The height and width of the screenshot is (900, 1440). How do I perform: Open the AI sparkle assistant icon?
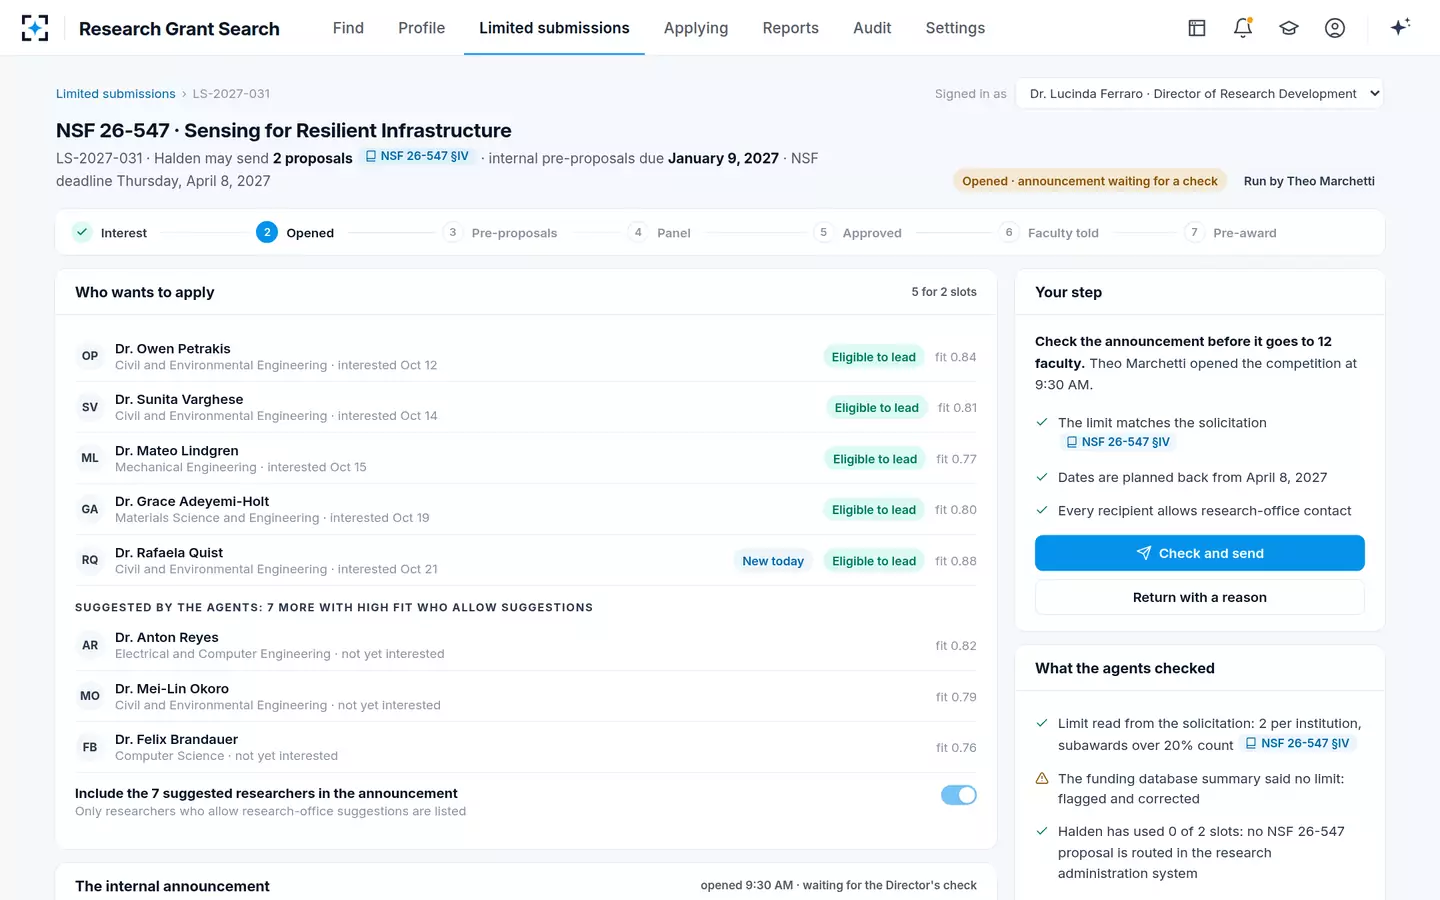coord(1400,27)
